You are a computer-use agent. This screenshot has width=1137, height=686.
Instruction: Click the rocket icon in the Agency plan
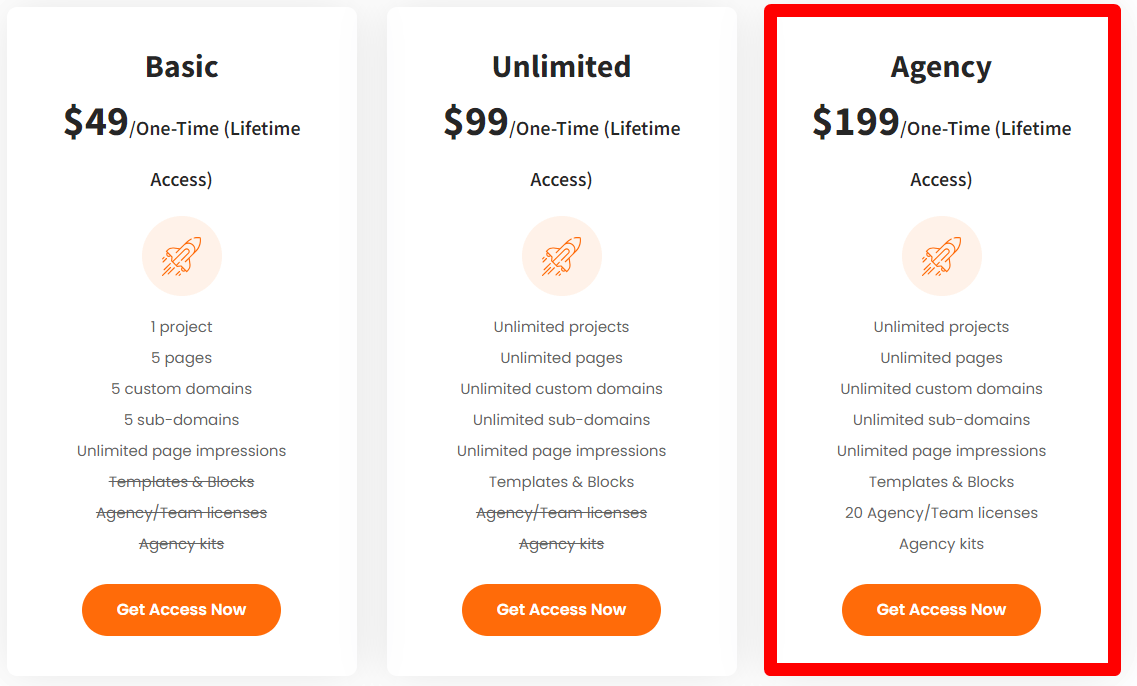click(x=941, y=256)
